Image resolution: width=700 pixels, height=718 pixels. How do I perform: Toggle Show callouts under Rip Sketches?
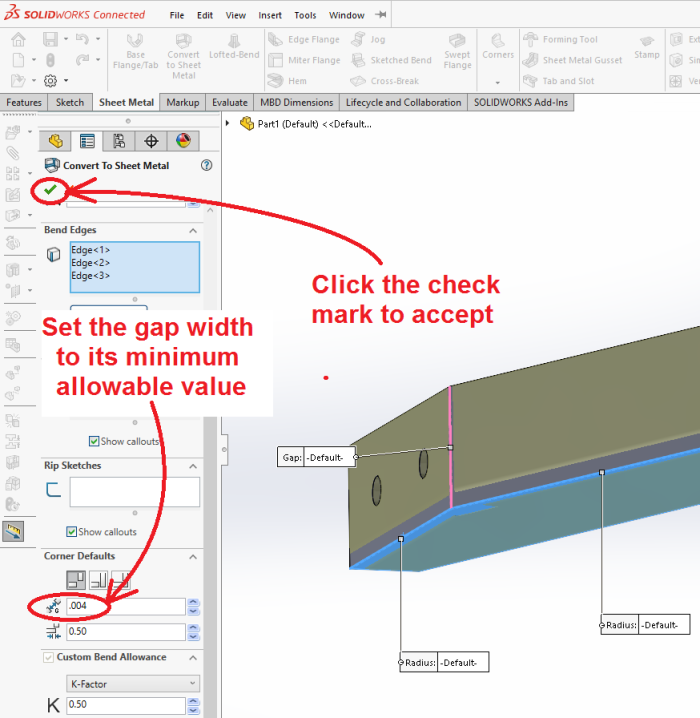pos(72,532)
